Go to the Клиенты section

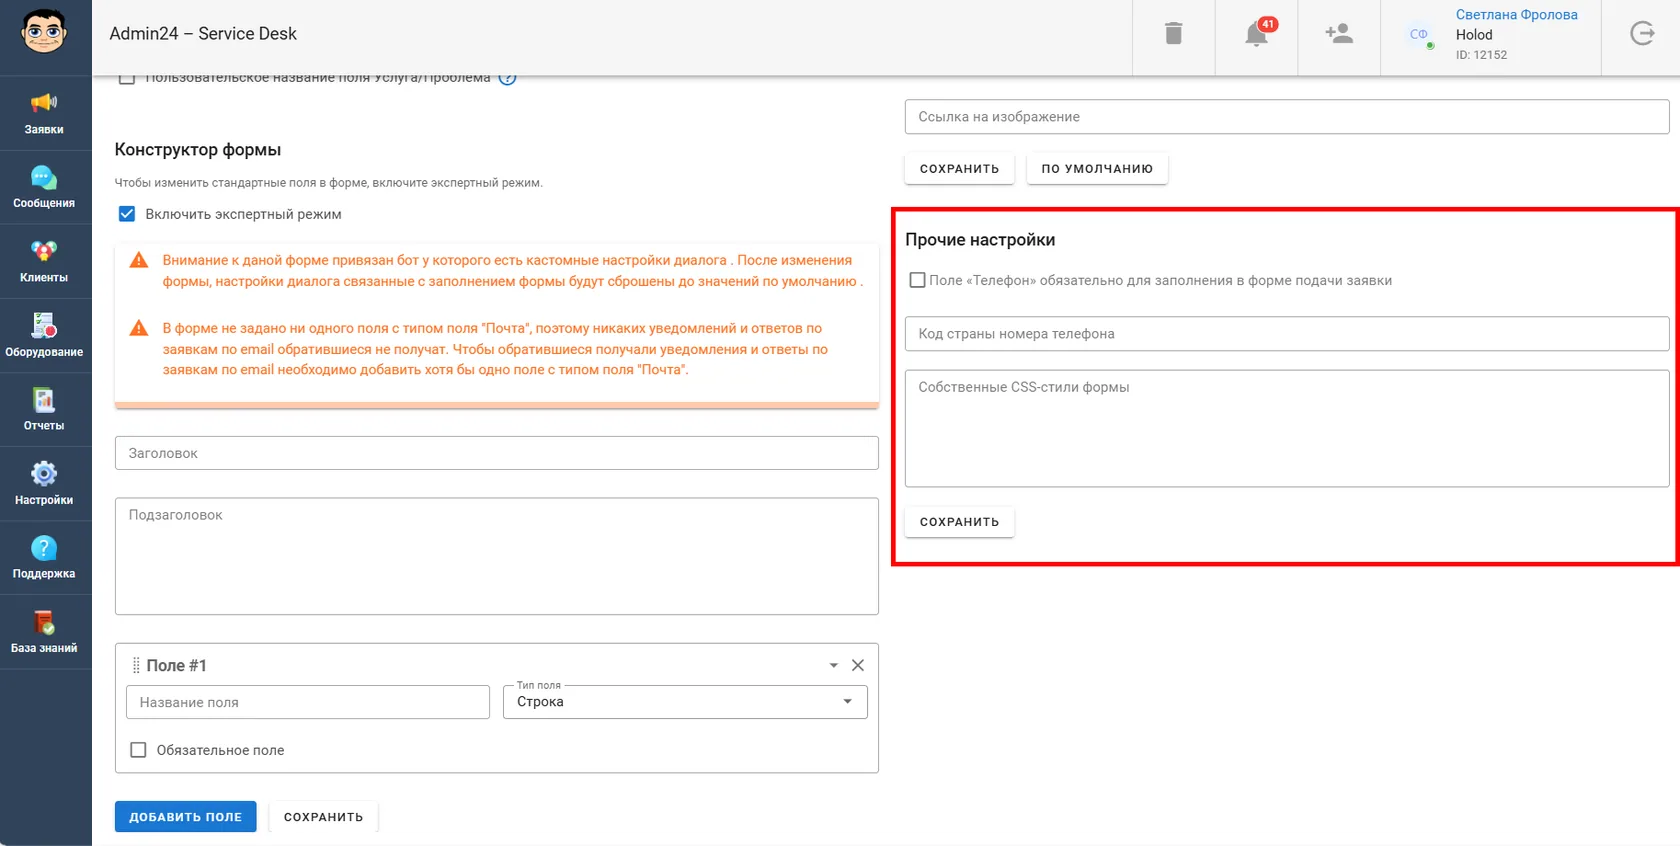(x=45, y=262)
